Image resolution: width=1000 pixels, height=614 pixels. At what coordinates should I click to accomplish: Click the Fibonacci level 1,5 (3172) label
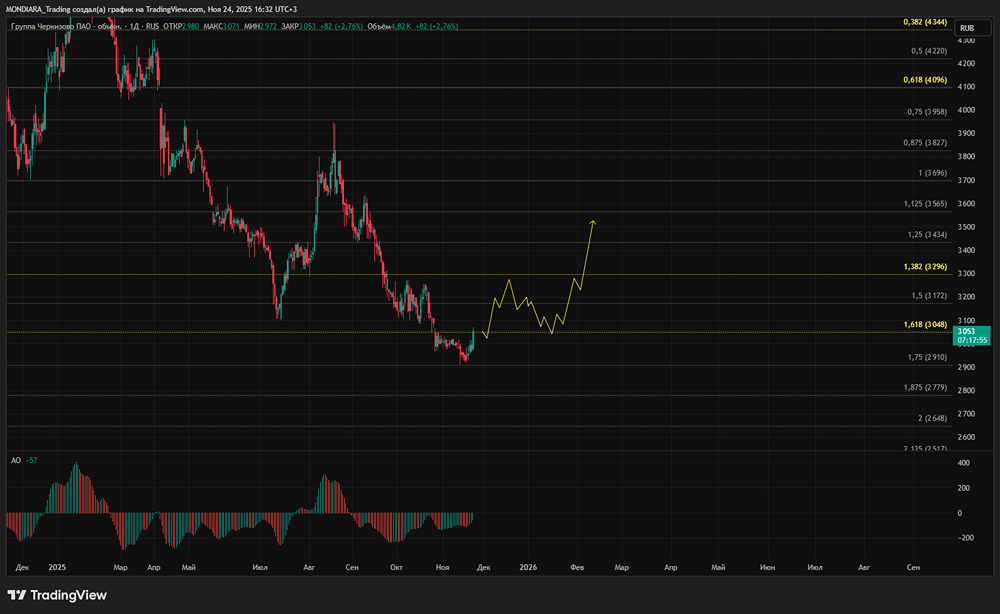(929, 296)
